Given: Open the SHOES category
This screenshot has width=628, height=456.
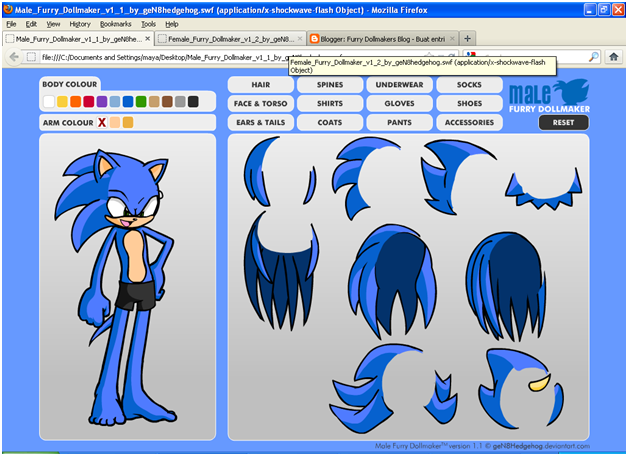Looking at the screenshot, I should [469, 104].
